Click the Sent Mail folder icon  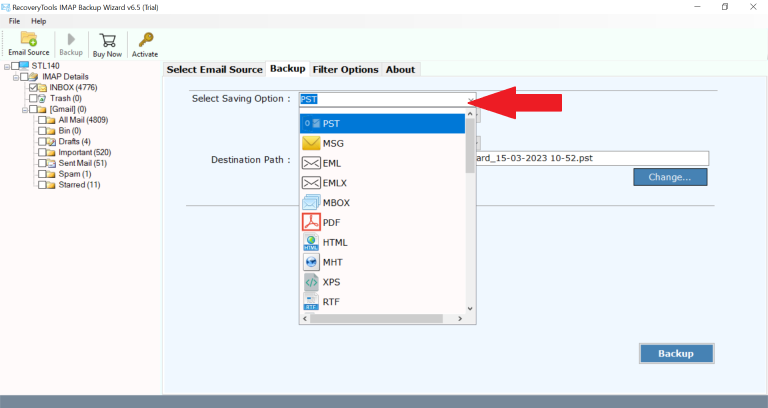(51, 163)
